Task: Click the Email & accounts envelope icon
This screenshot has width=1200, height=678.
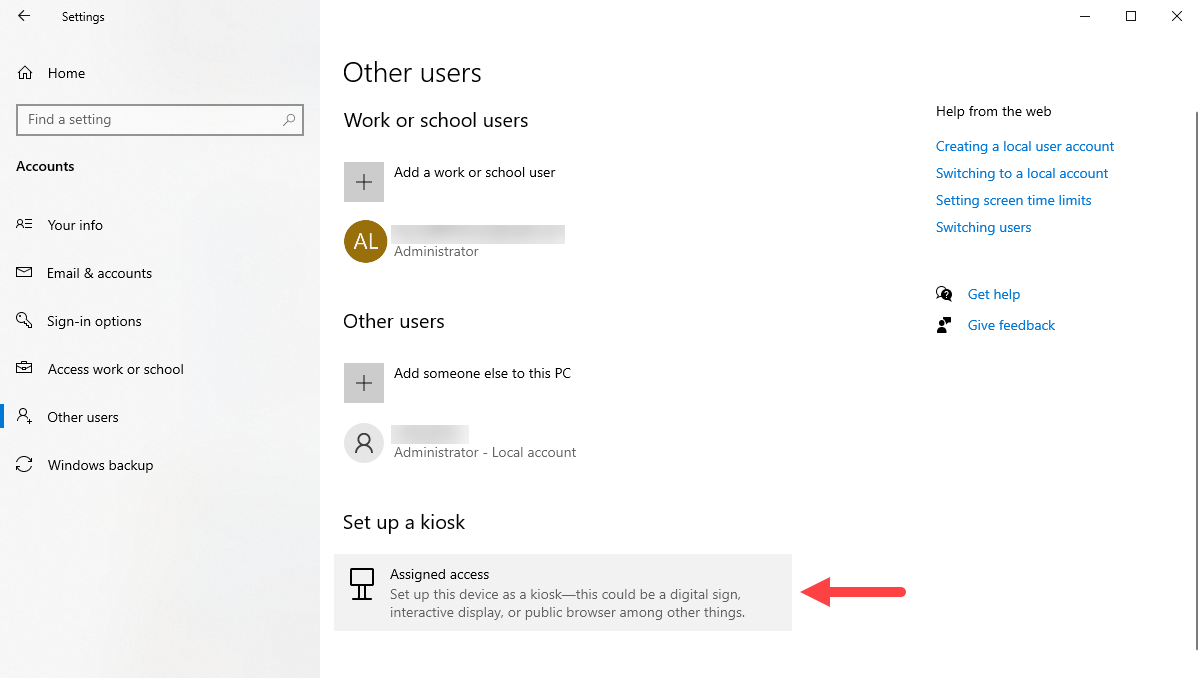Action: click(x=25, y=273)
